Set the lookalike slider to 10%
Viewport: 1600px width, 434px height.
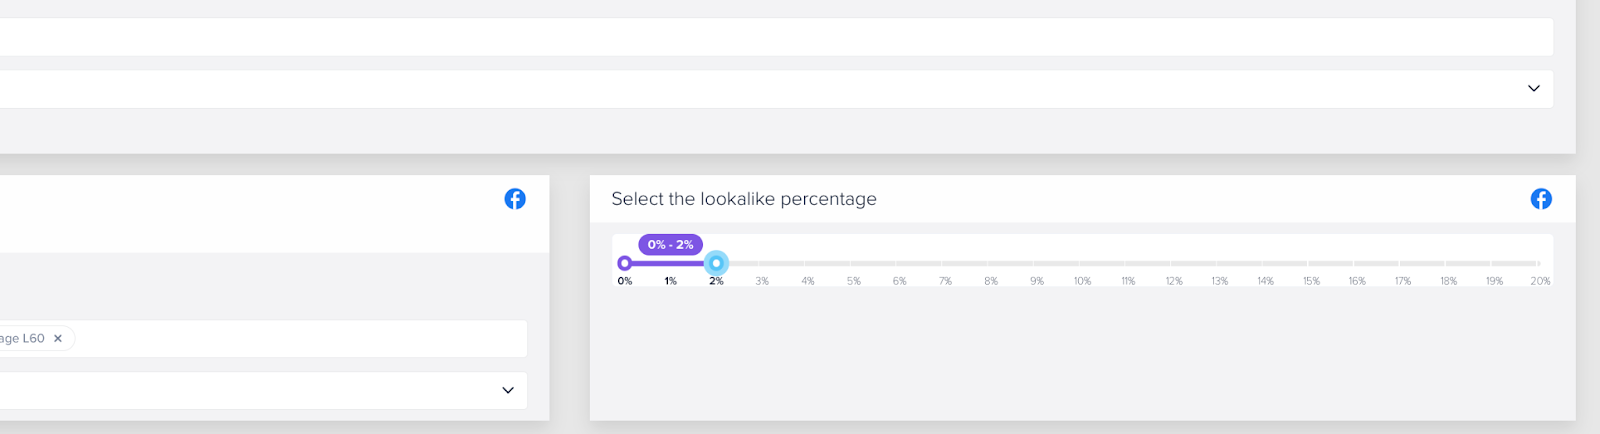(1083, 263)
